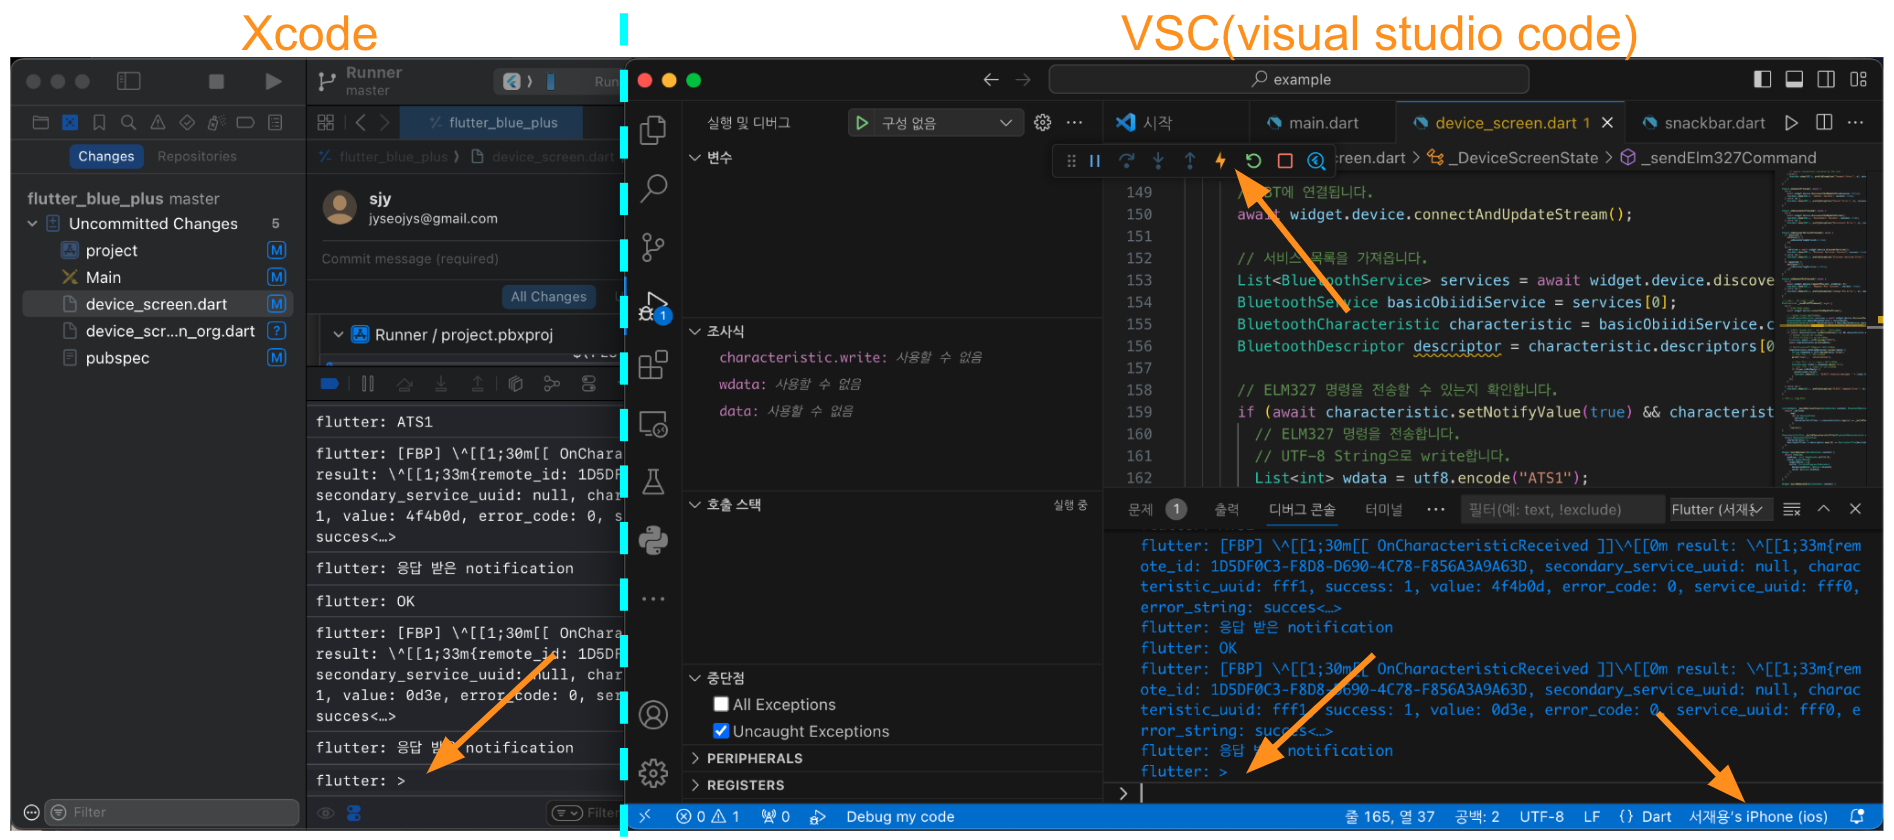Click Debug my code in status bar
Image resolution: width=1894 pixels, height=840 pixels.
pyautogui.click(x=899, y=817)
